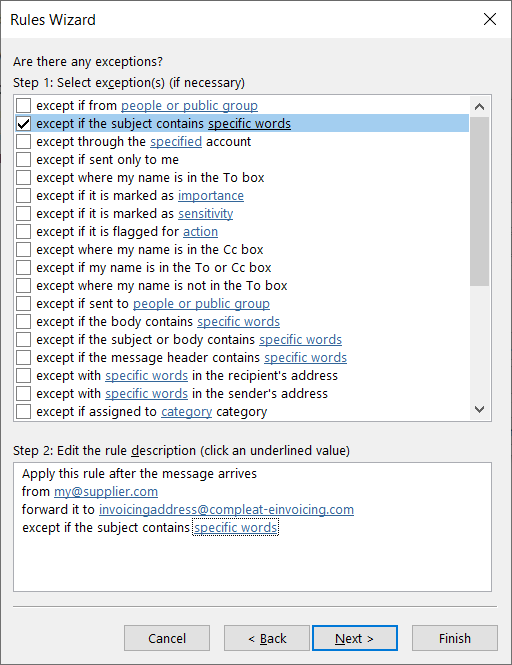Click the 'action' link for flagged exception

pyautogui.click(x=200, y=232)
